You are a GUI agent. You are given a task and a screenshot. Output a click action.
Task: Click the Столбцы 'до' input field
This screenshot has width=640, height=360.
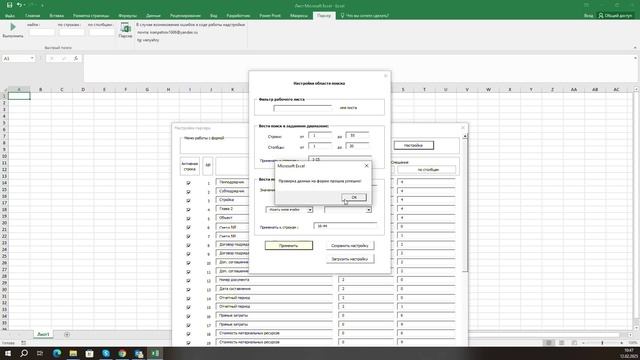click(357, 146)
